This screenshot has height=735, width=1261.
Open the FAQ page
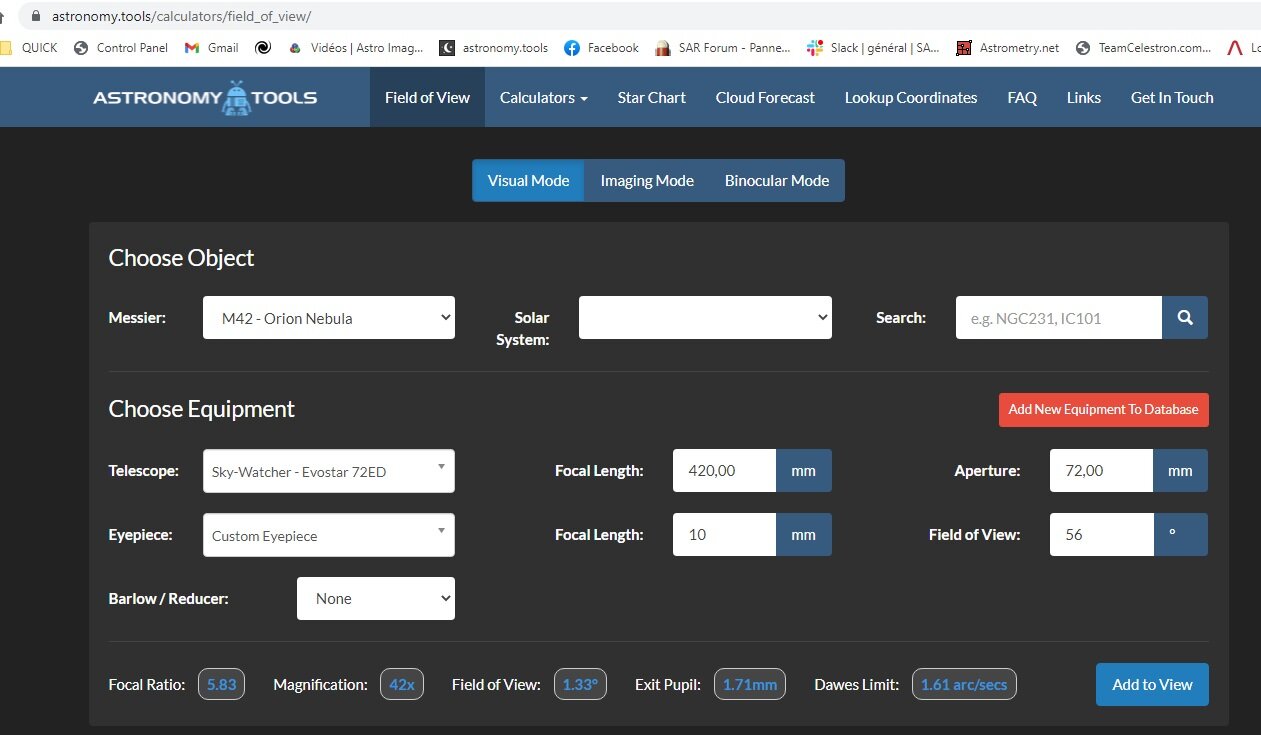(x=1022, y=97)
